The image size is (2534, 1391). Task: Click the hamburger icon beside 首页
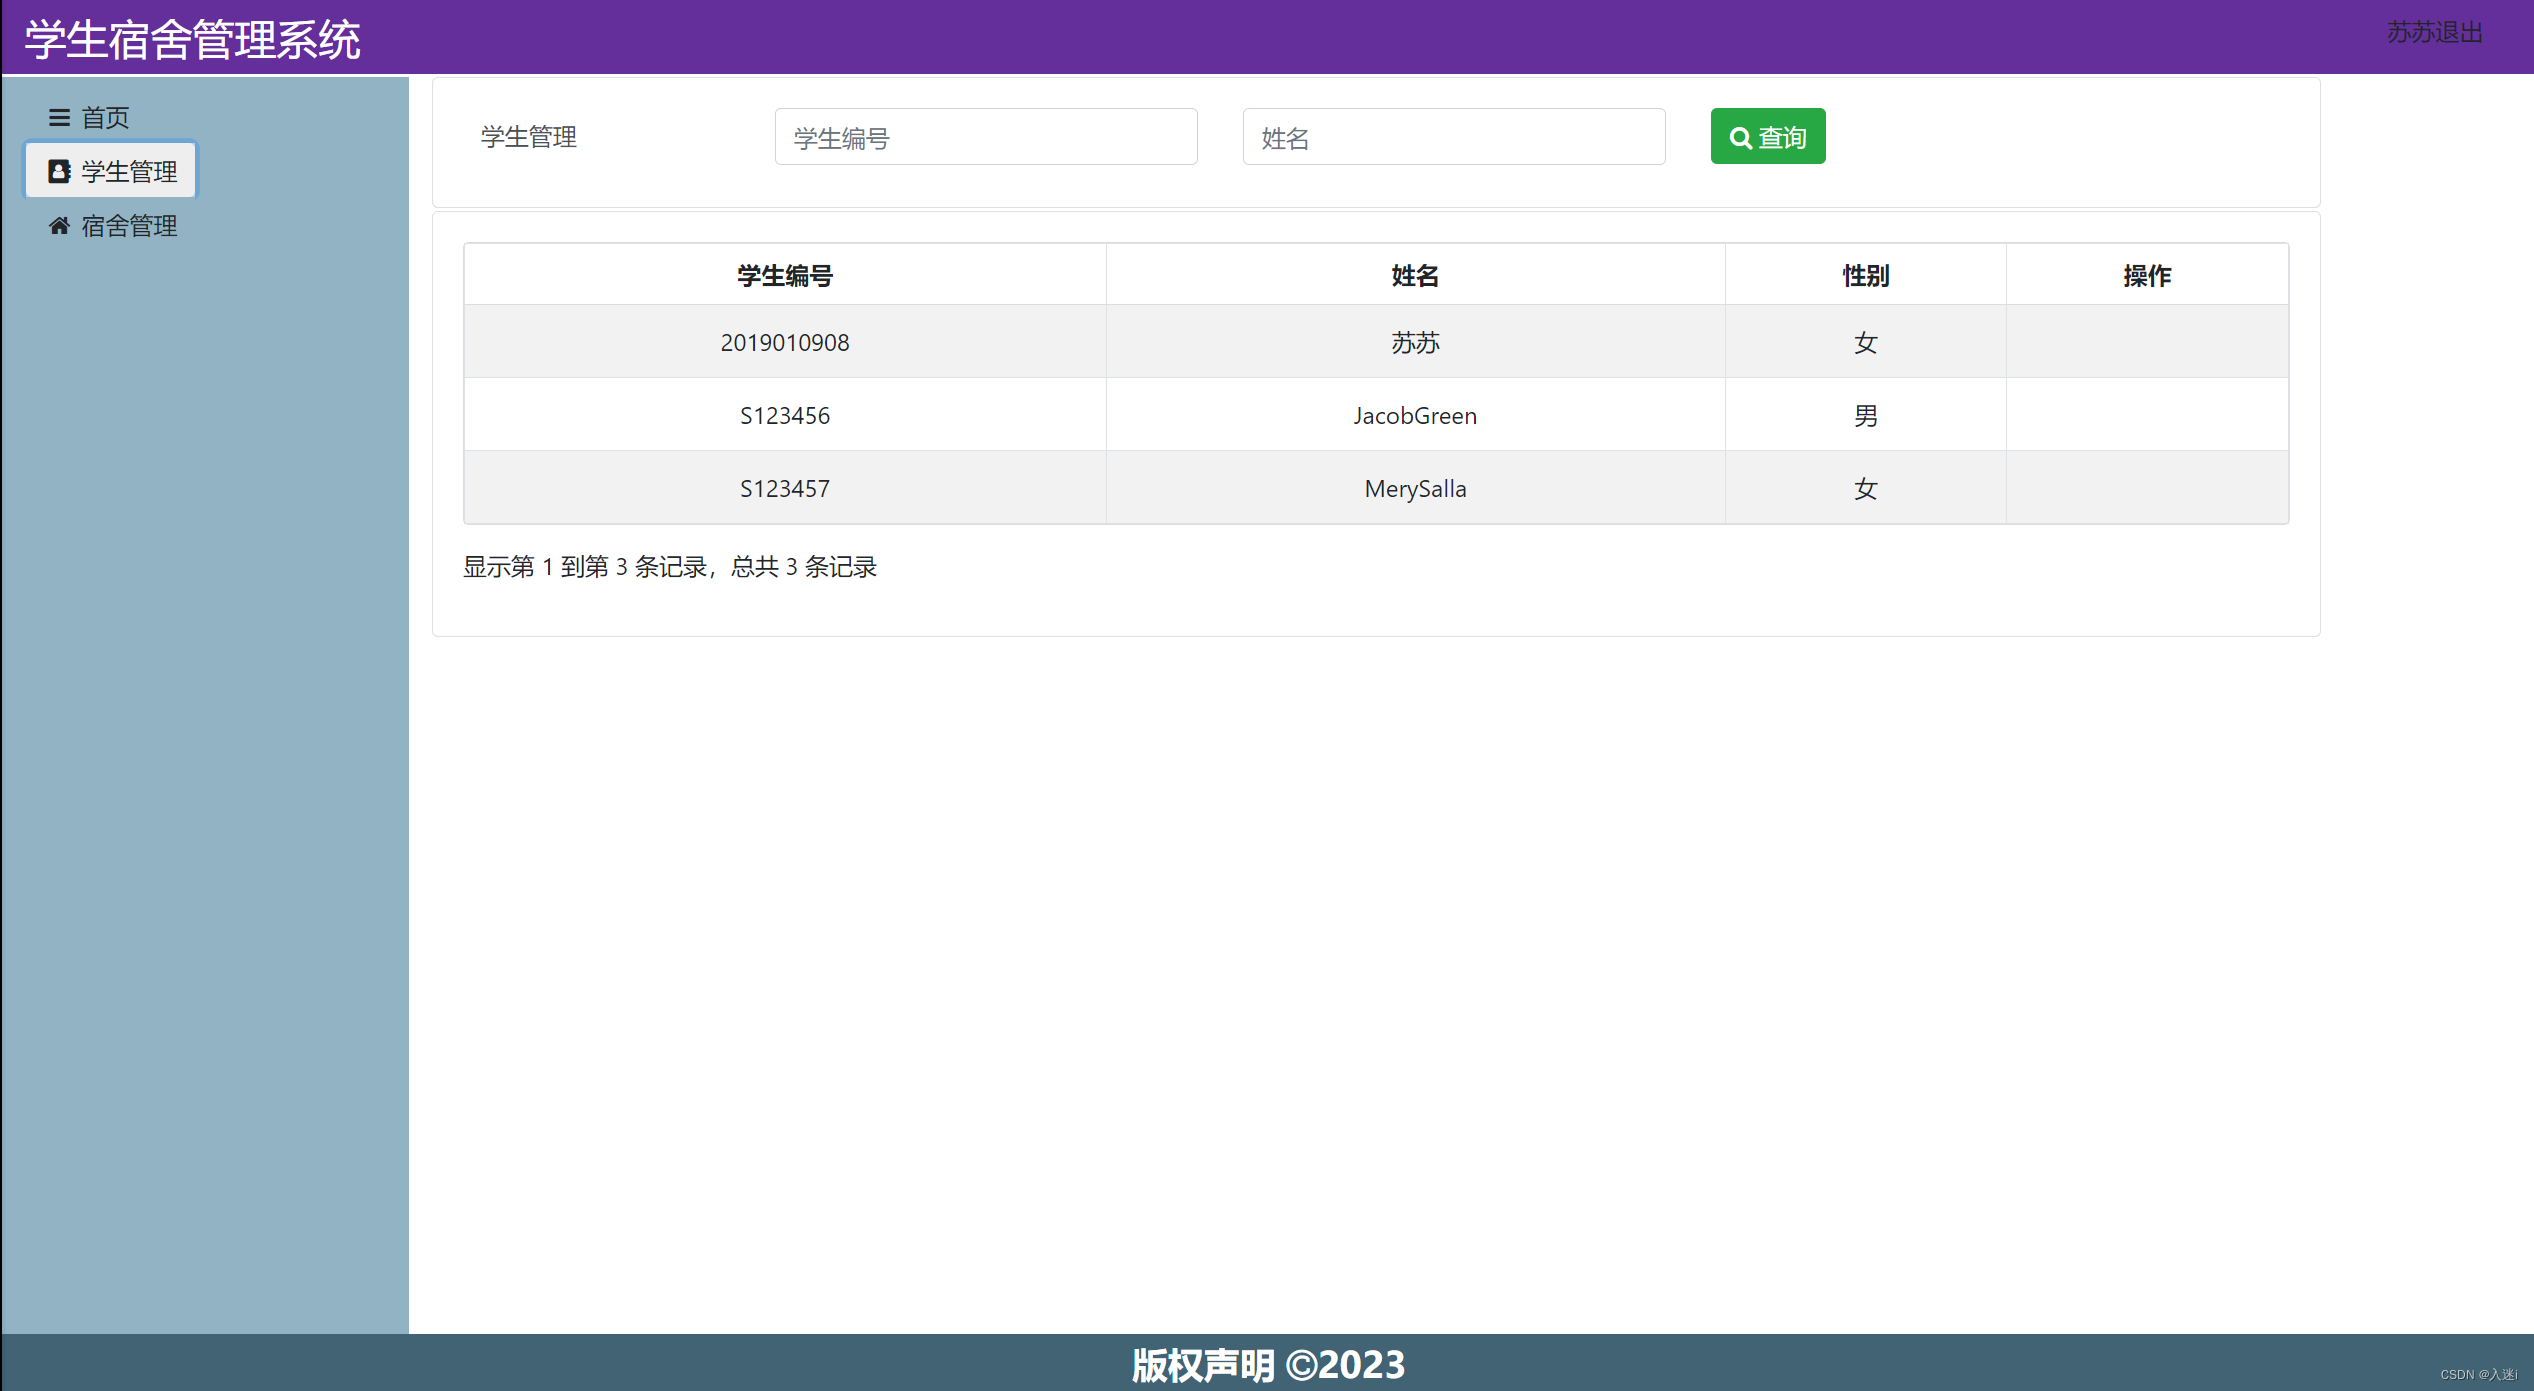(x=59, y=118)
